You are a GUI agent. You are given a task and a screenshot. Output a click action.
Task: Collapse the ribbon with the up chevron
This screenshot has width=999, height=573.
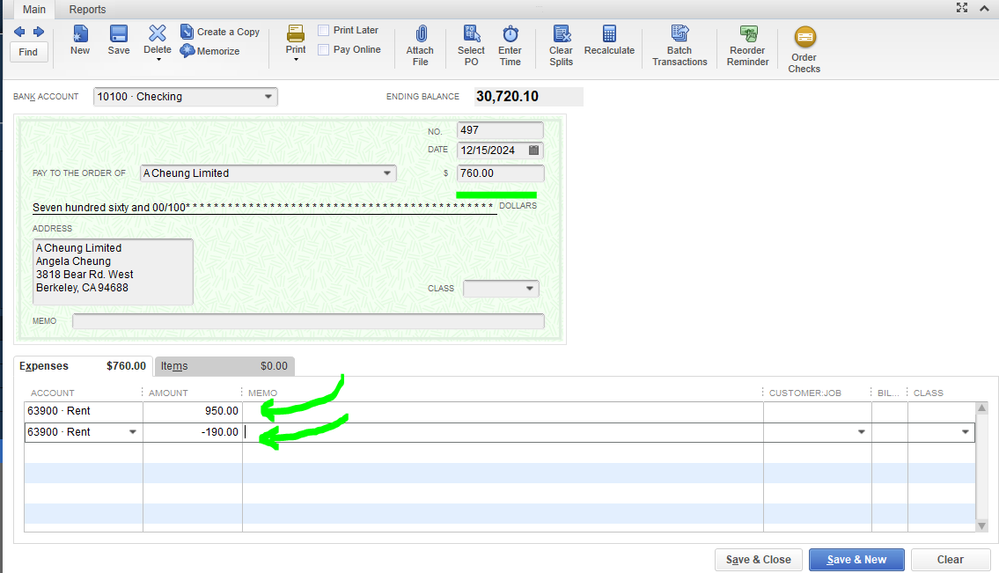point(984,8)
